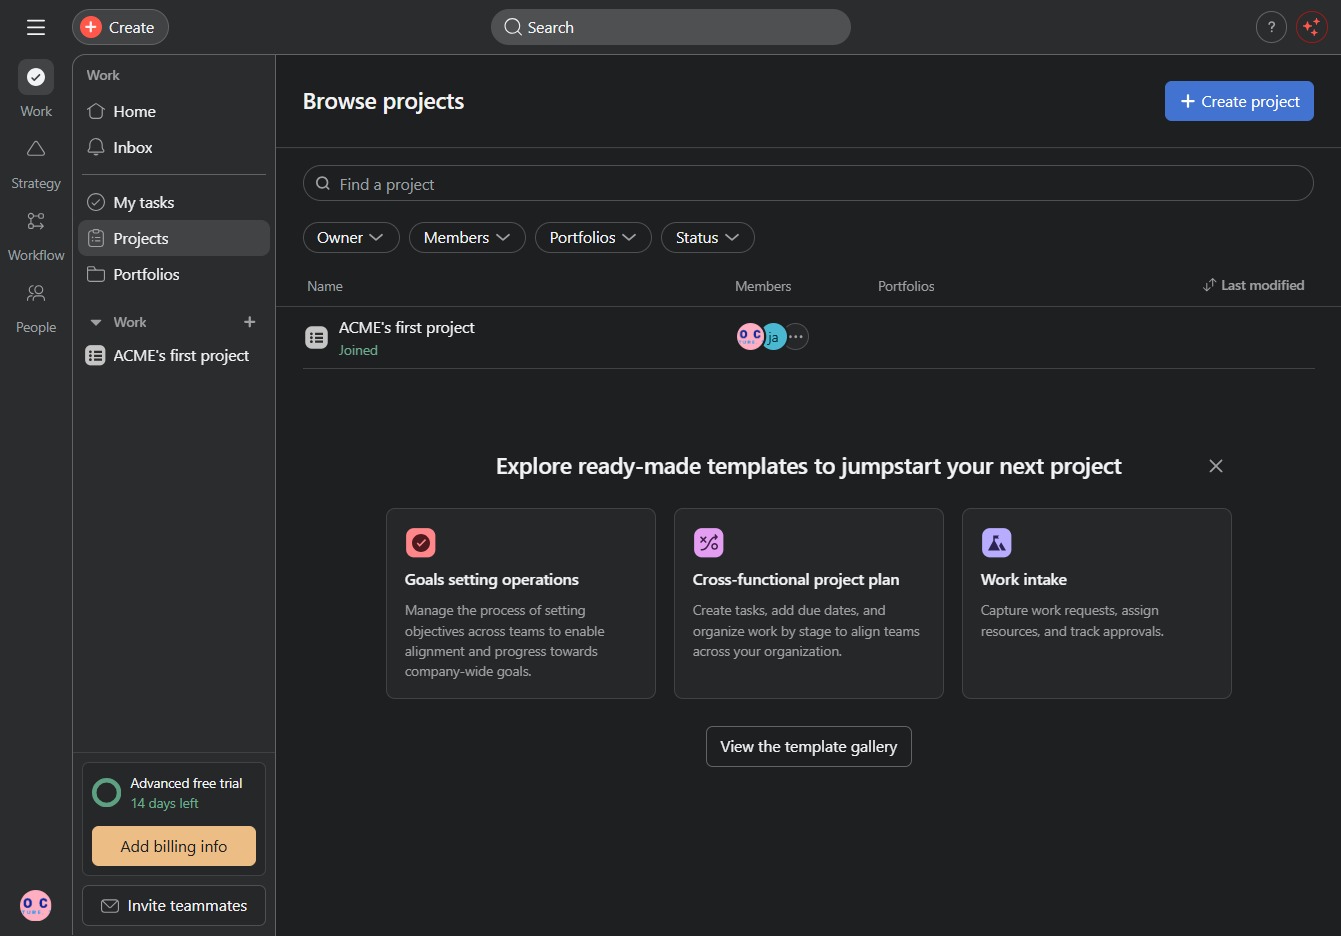The width and height of the screenshot is (1341, 936).
Task: Open the Strategy triangle icon
Action: coord(36,149)
